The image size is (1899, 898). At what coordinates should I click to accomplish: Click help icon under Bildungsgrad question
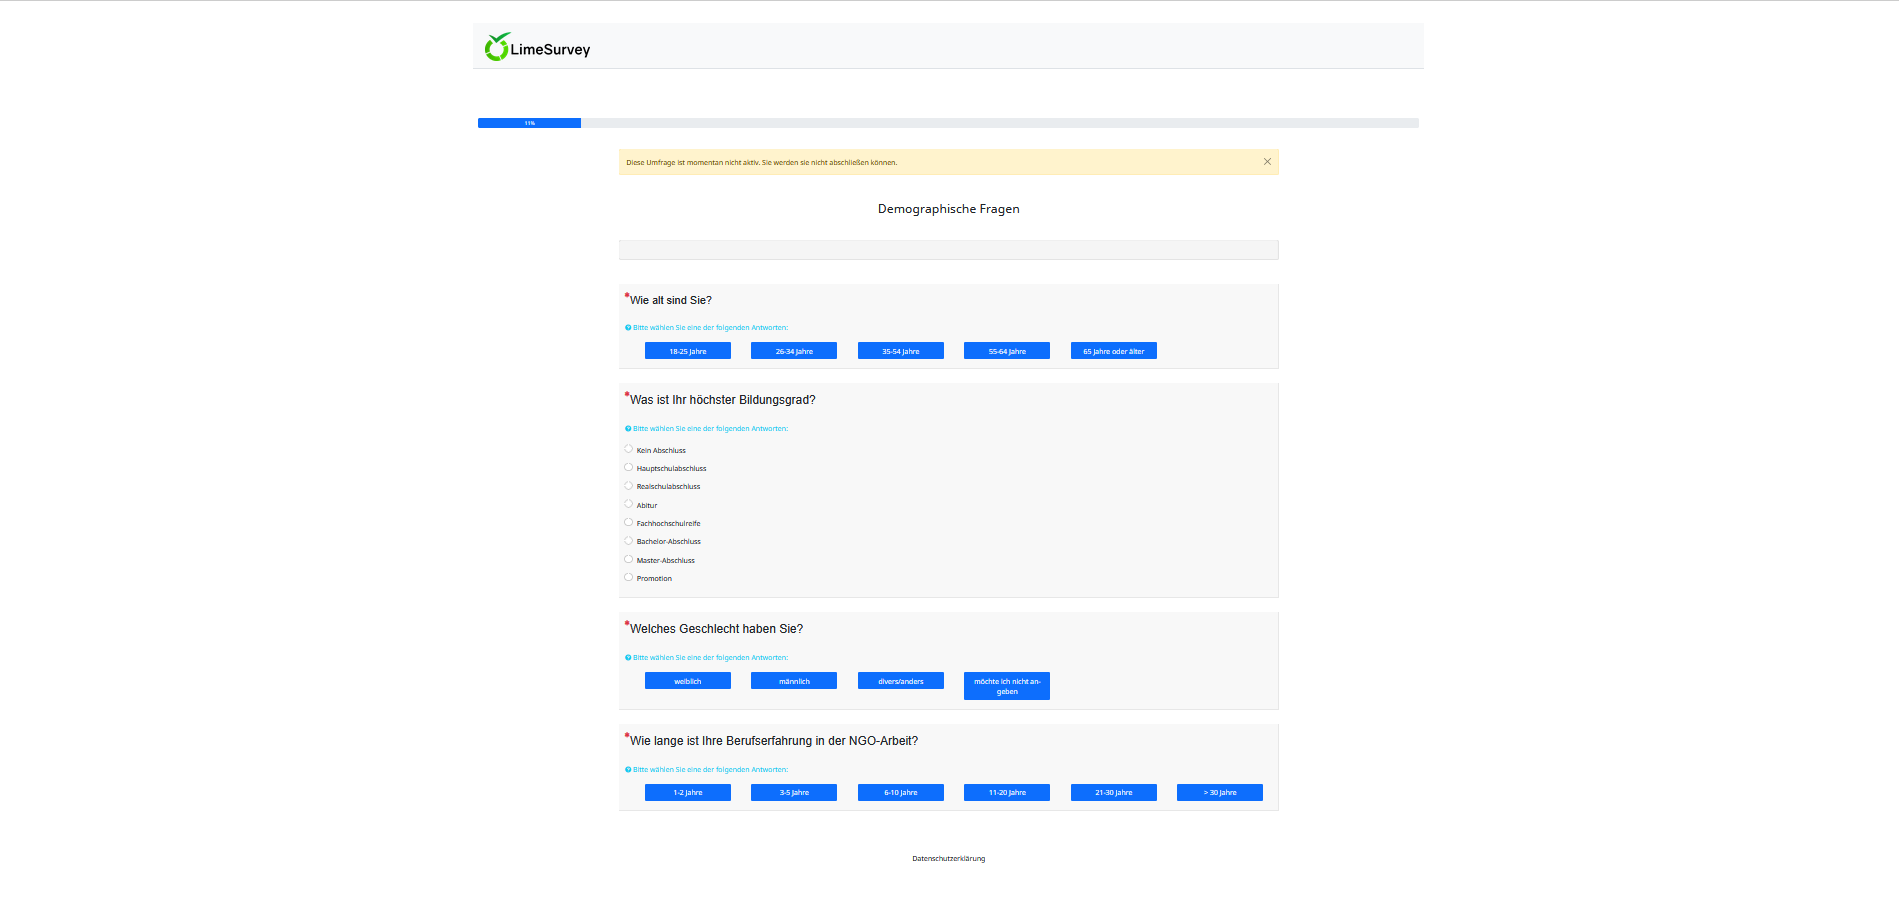(628, 428)
